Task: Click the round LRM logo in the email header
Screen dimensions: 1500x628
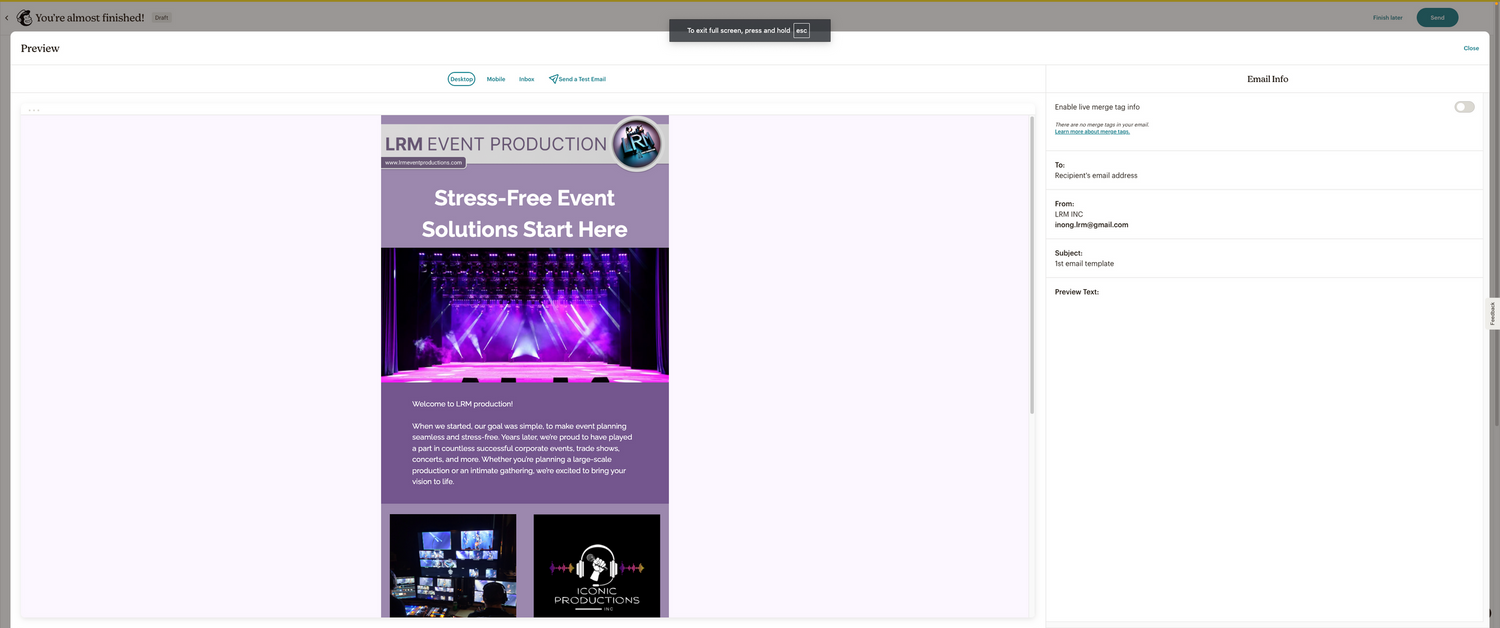Action: [x=637, y=143]
